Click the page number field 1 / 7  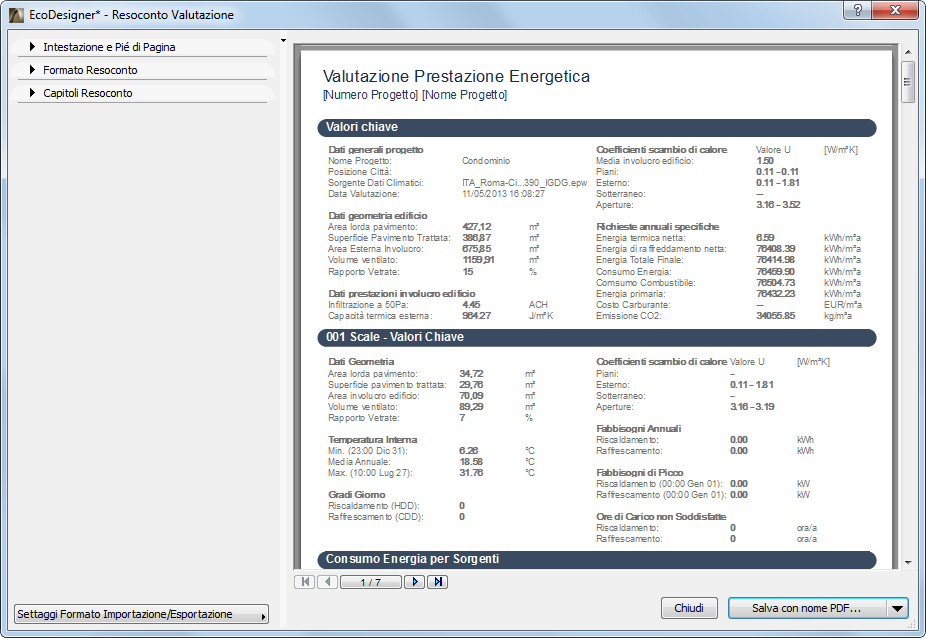click(x=371, y=582)
